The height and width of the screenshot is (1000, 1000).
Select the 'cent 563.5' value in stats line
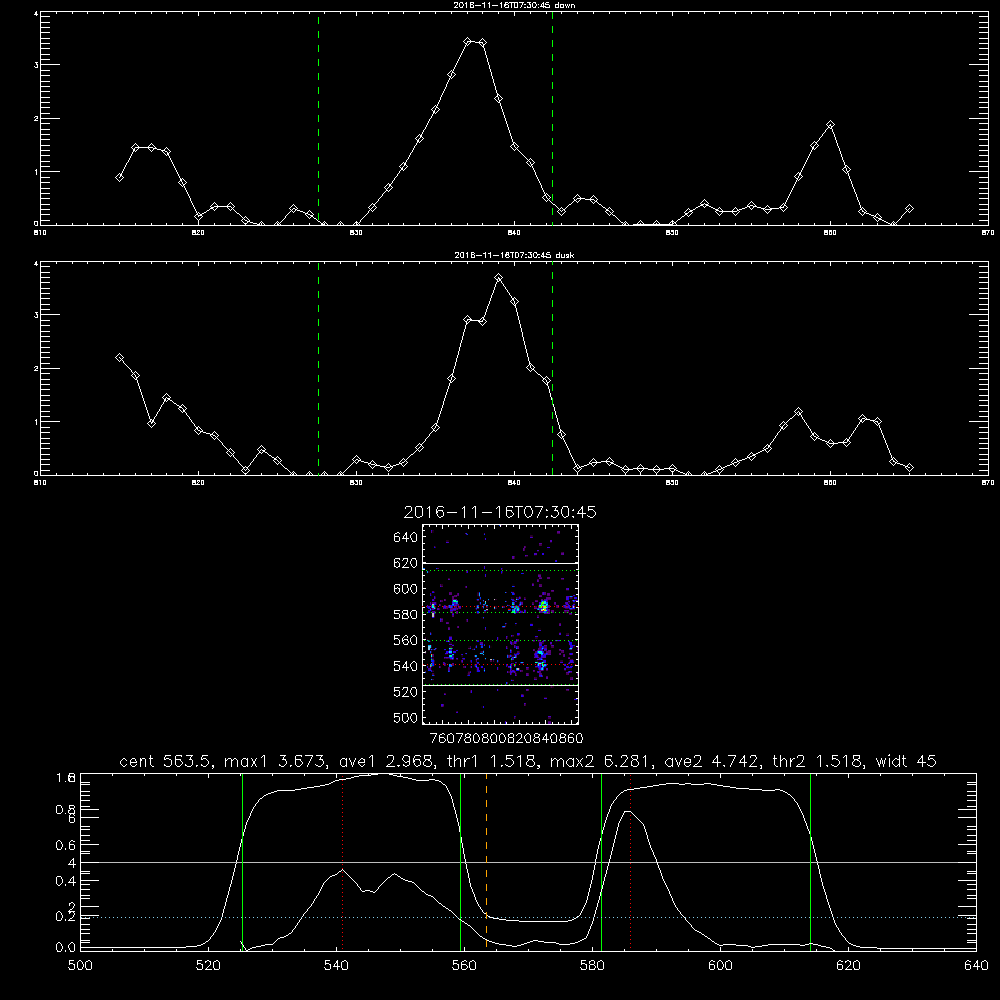[165, 761]
